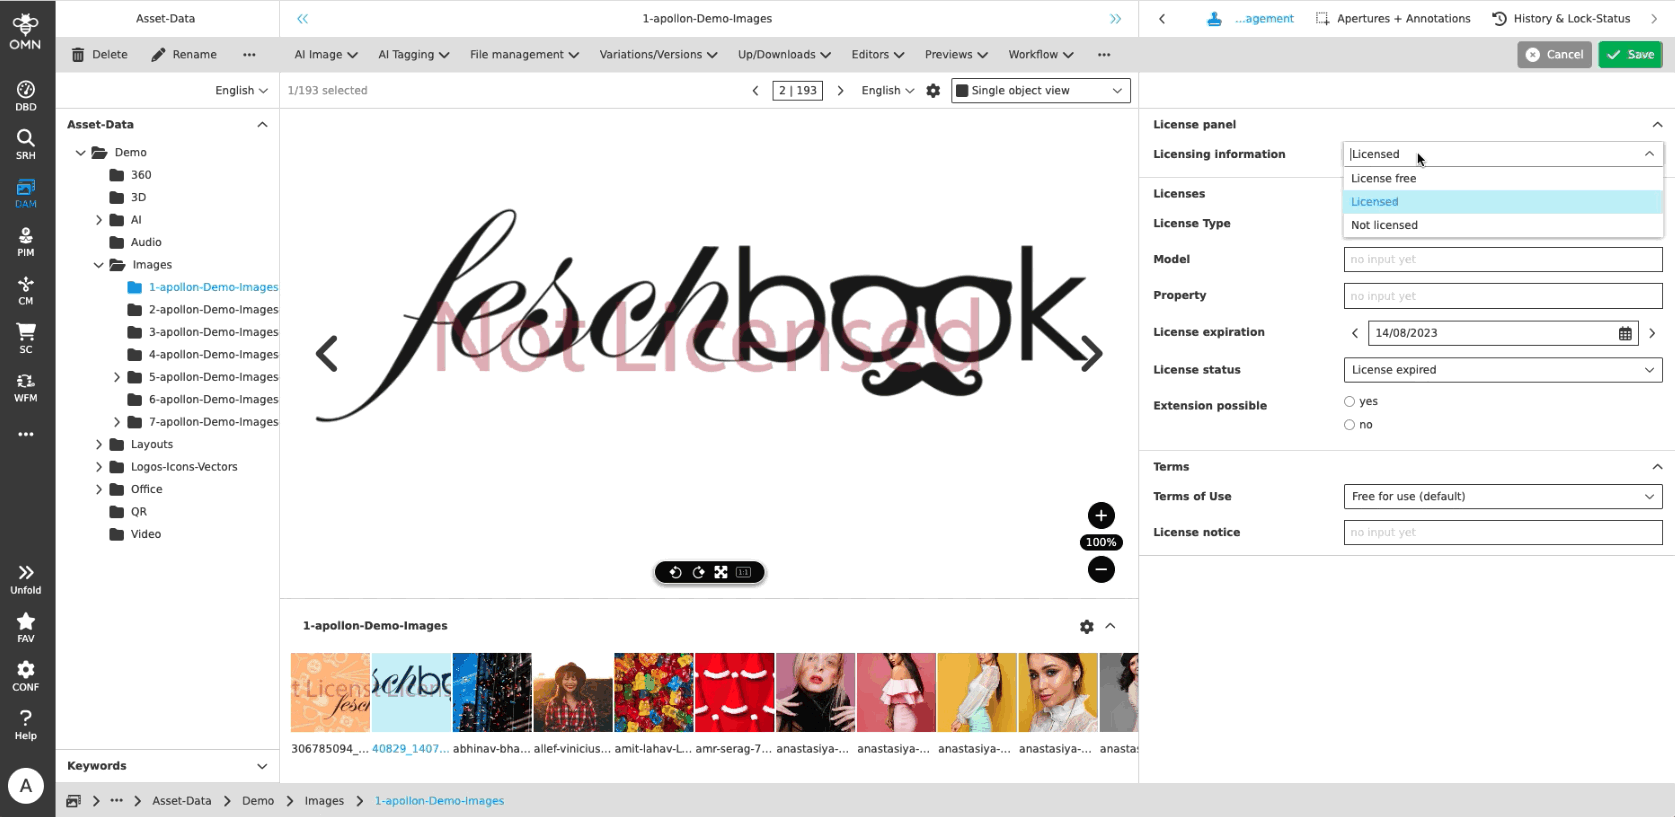Screen dimensions: 1675x817
Task: Cancel the editing
Action: pyautogui.click(x=1554, y=55)
